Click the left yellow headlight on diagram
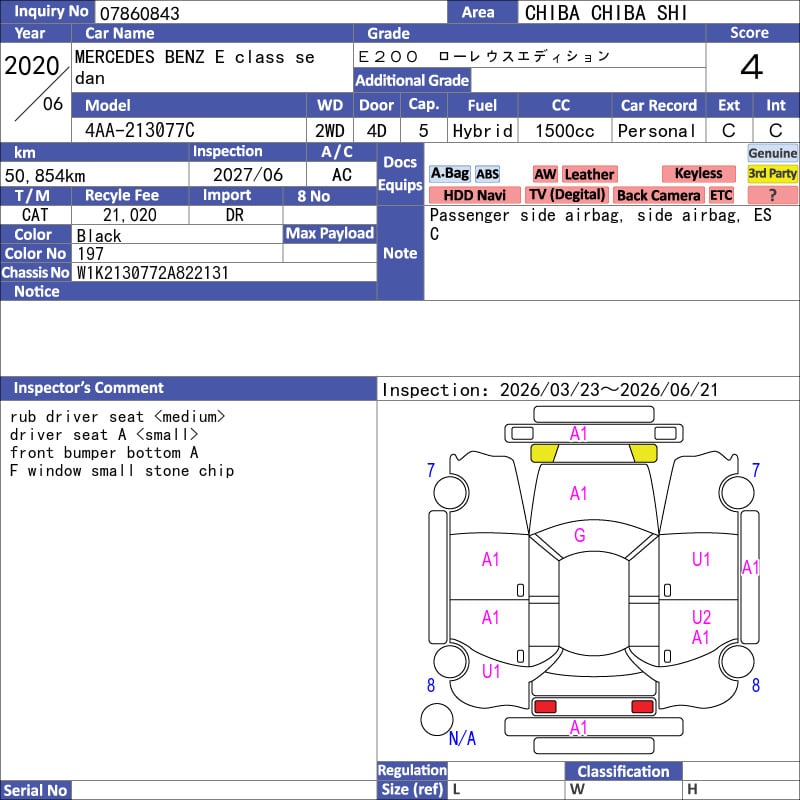 pos(543,453)
